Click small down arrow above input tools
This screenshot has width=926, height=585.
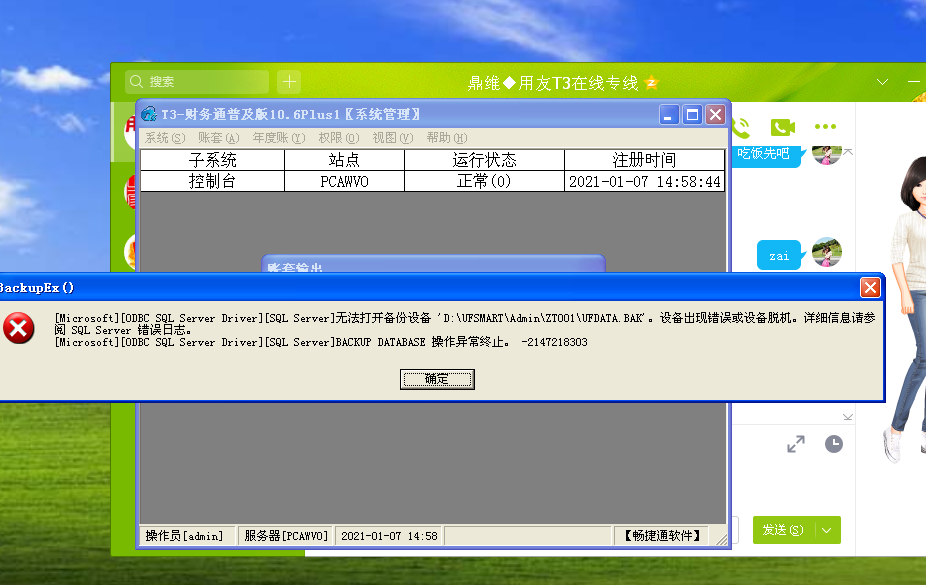(848, 417)
